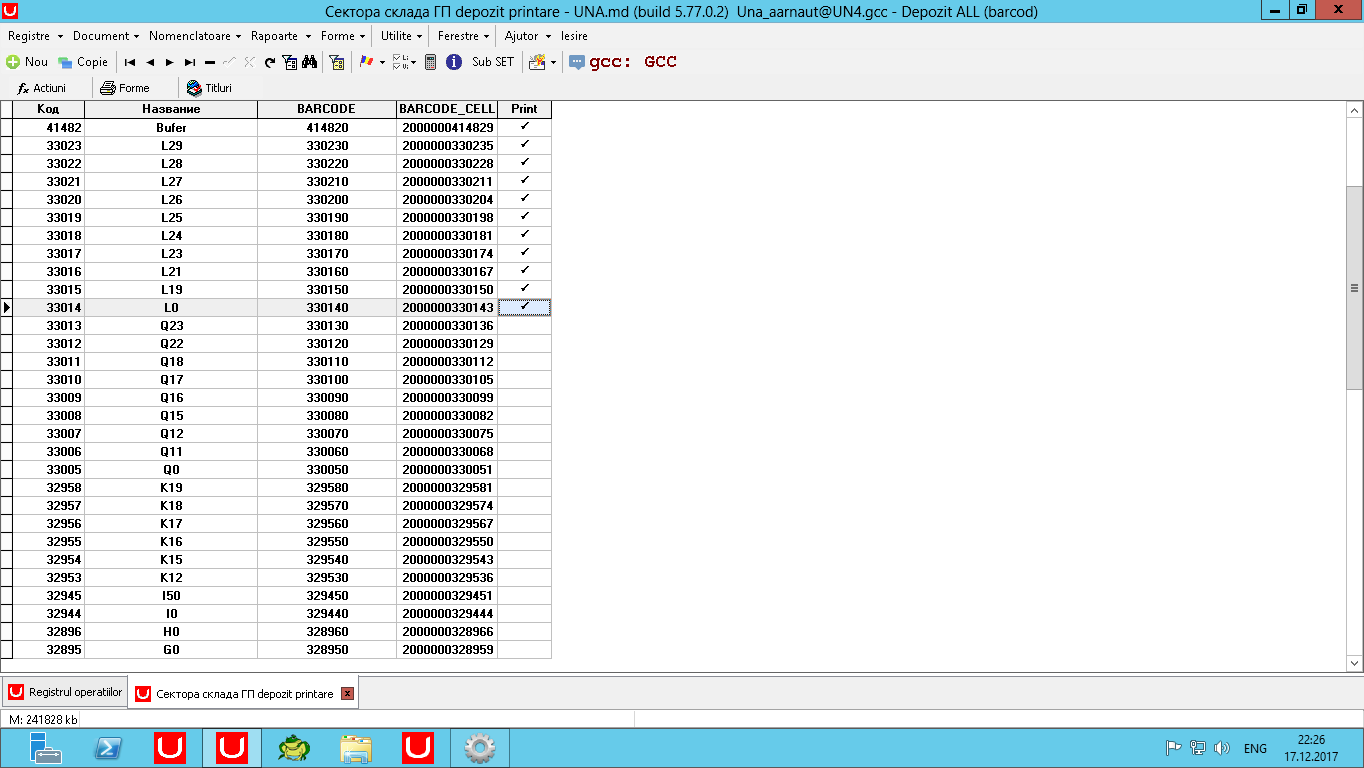Click the yellow filter icon after binoculars
The width and height of the screenshot is (1364, 768).
(338, 62)
